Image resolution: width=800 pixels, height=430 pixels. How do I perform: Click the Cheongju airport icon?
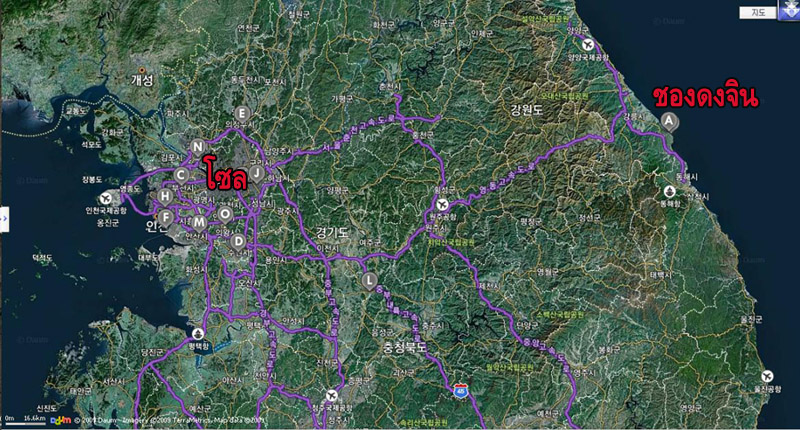coord(332,395)
